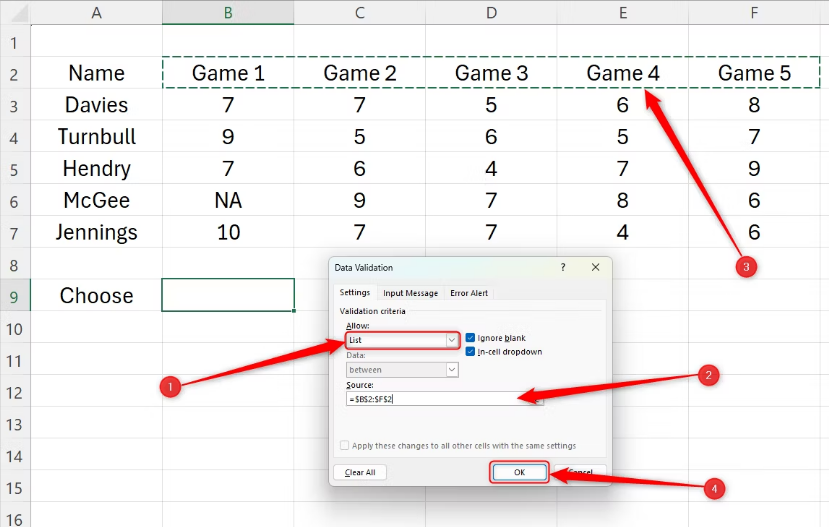Click the empty selected cell B9
829x527 pixels.
click(228, 295)
